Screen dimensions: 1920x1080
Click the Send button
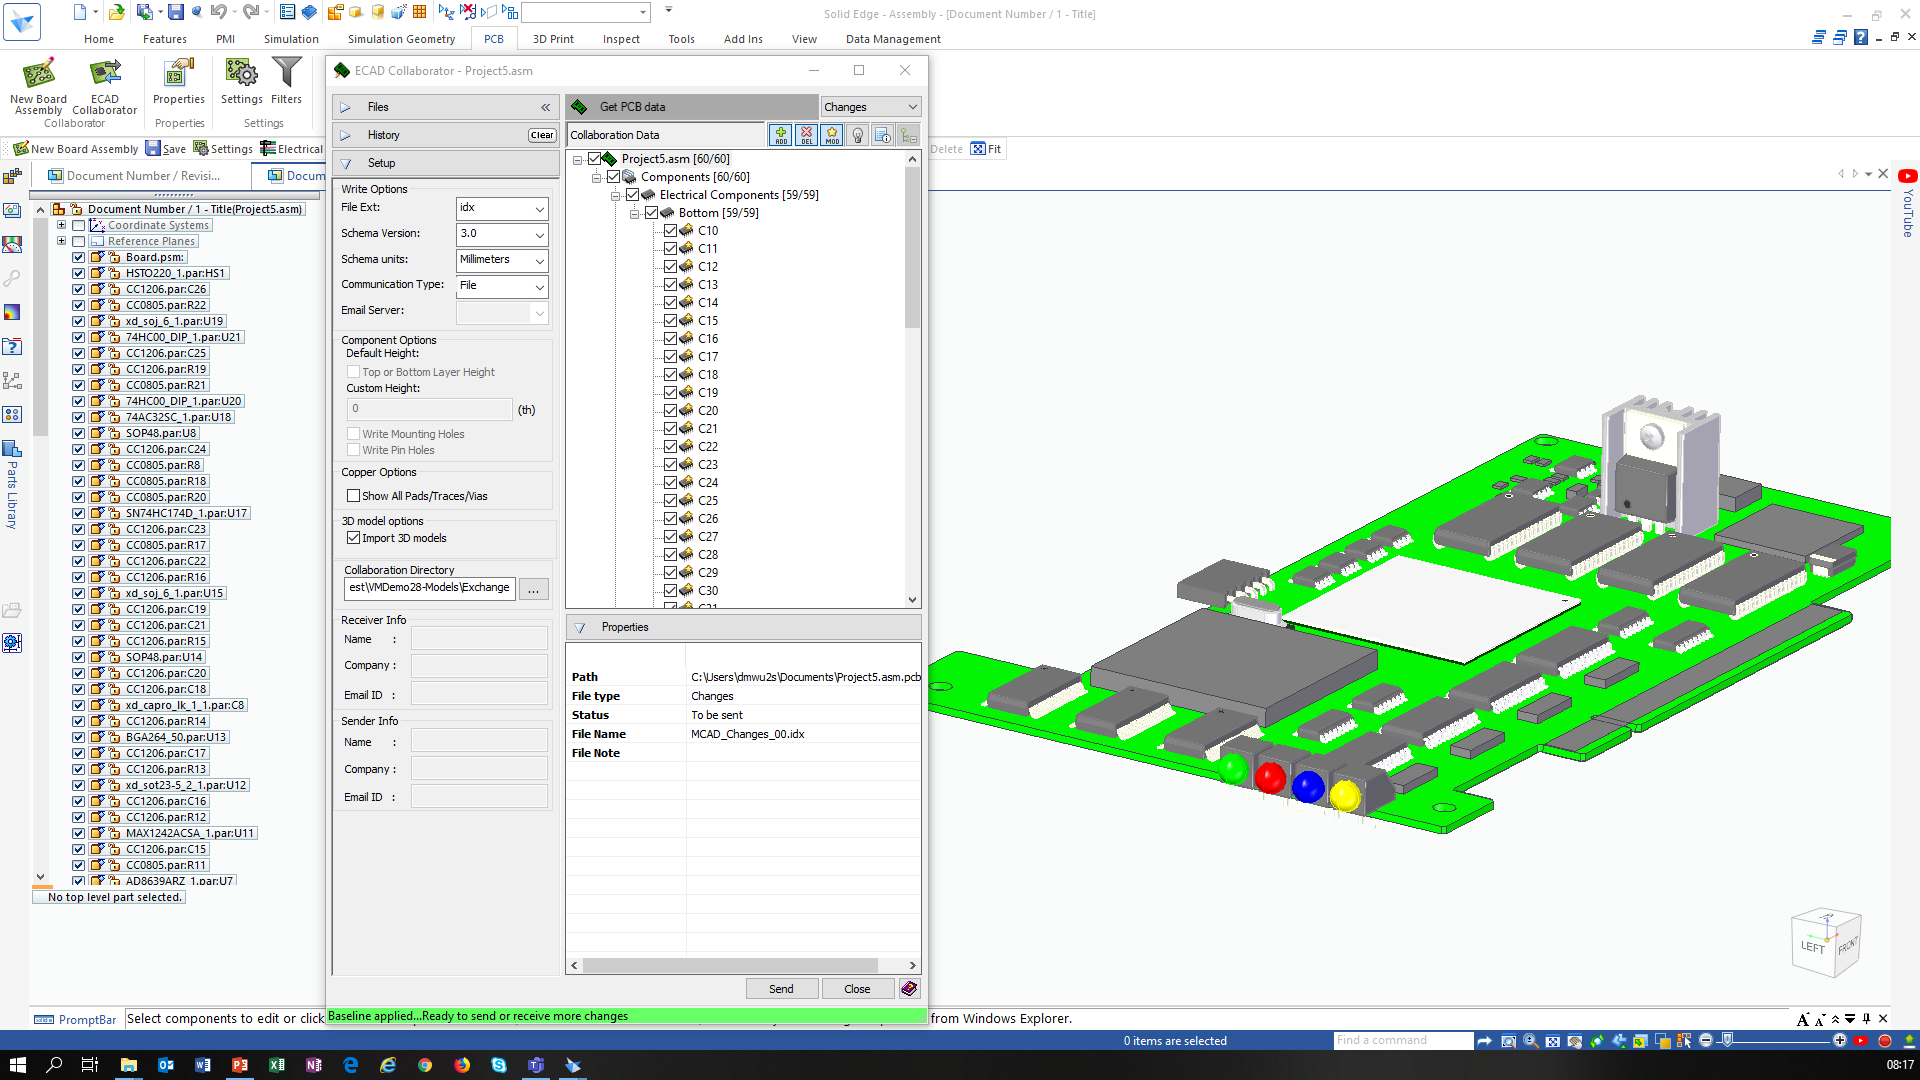[x=779, y=988]
